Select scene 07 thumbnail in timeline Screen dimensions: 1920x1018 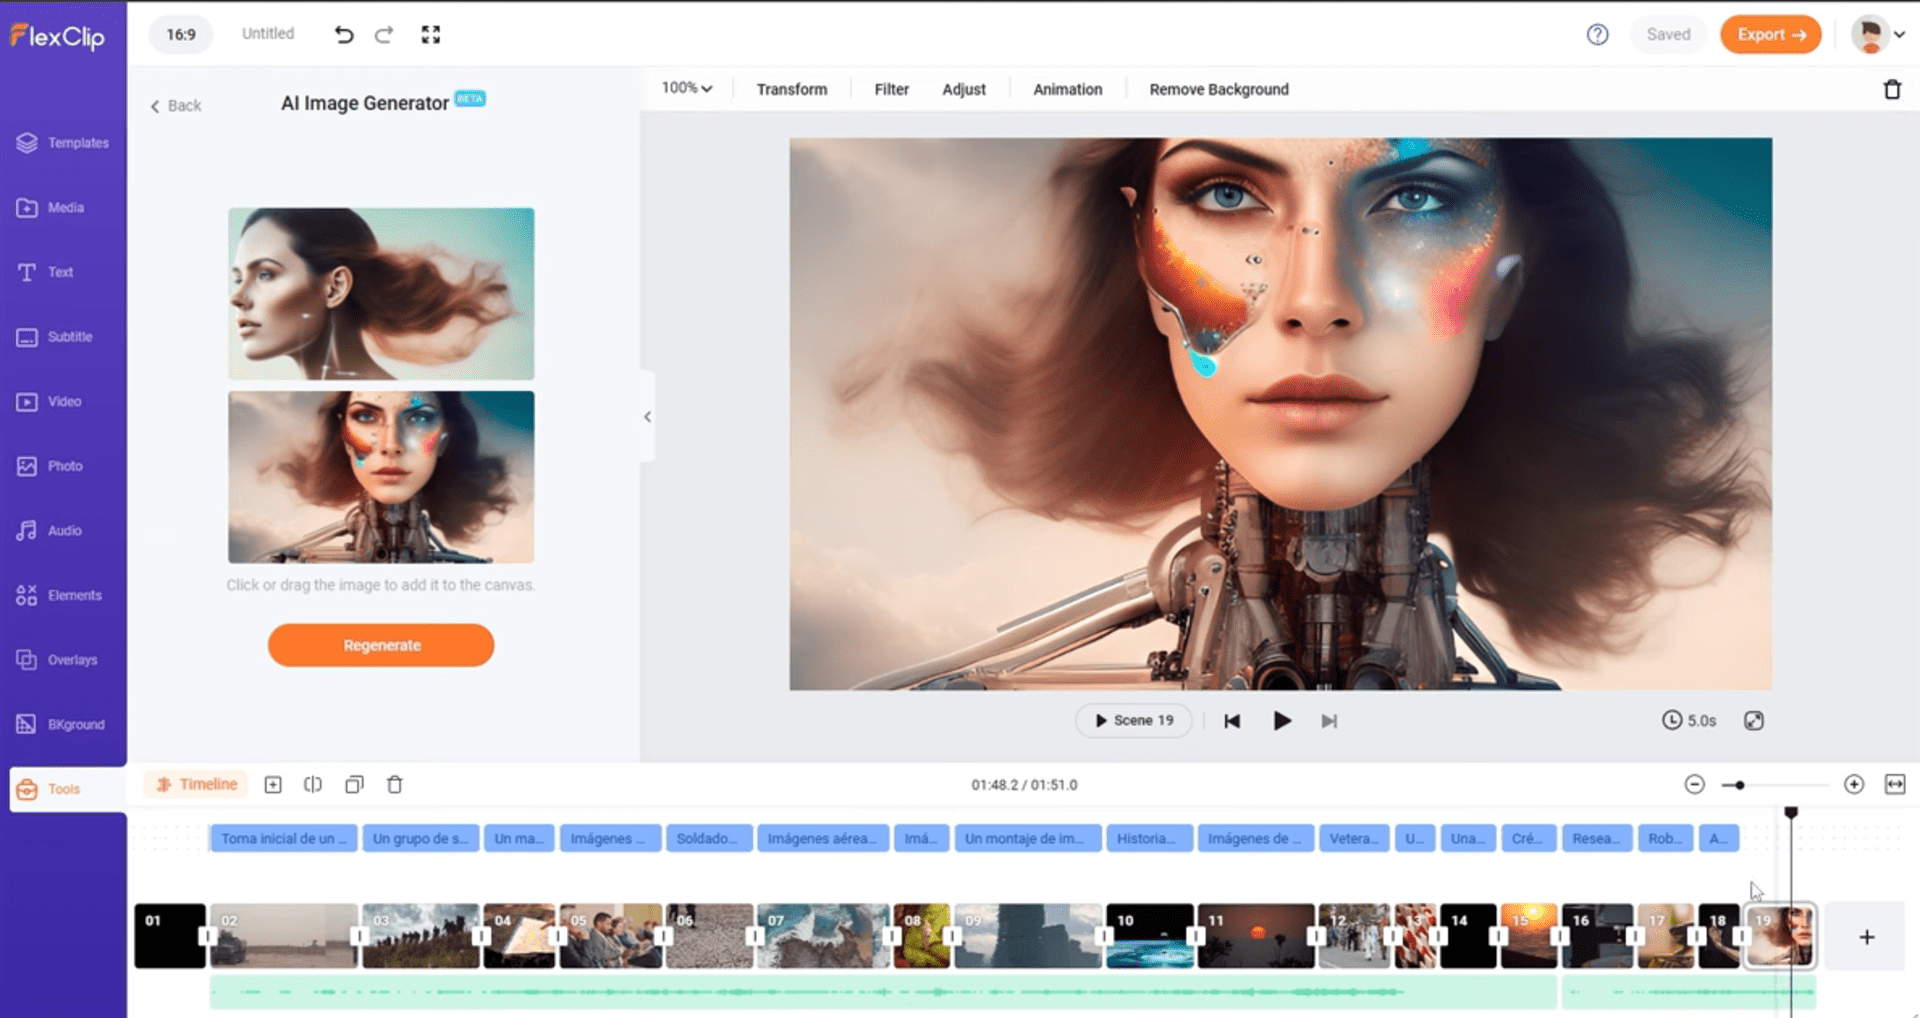(x=822, y=936)
